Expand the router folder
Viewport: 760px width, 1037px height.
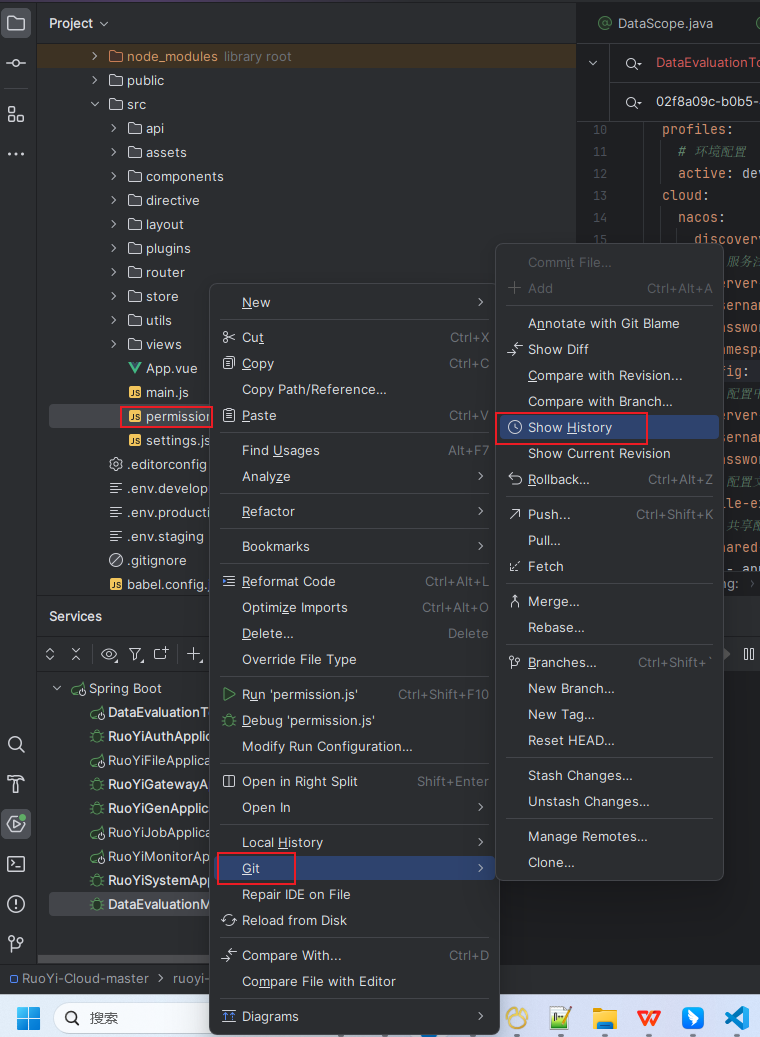pyautogui.click(x=114, y=272)
